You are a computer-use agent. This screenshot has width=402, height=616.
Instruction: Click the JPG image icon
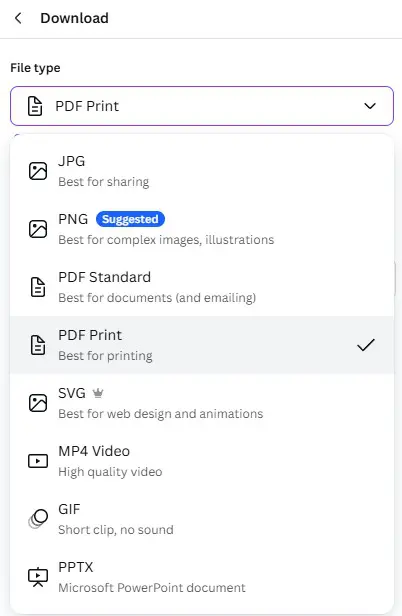point(38,171)
